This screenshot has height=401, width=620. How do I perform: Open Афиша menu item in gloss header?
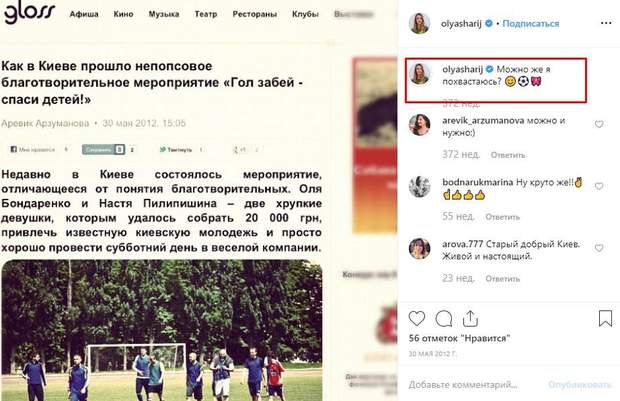pyautogui.click(x=84, y=14)
